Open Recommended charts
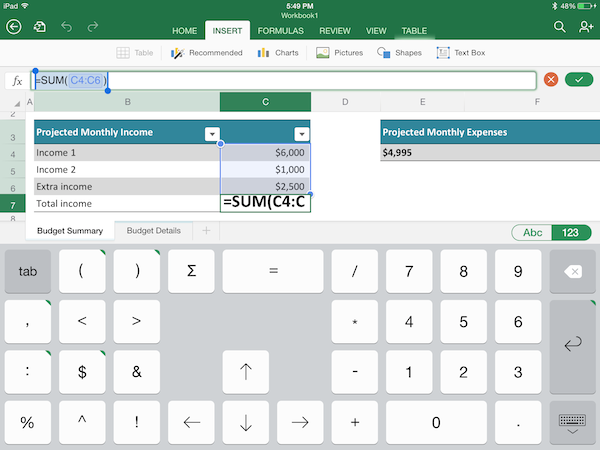 click(x=207, y=53)
